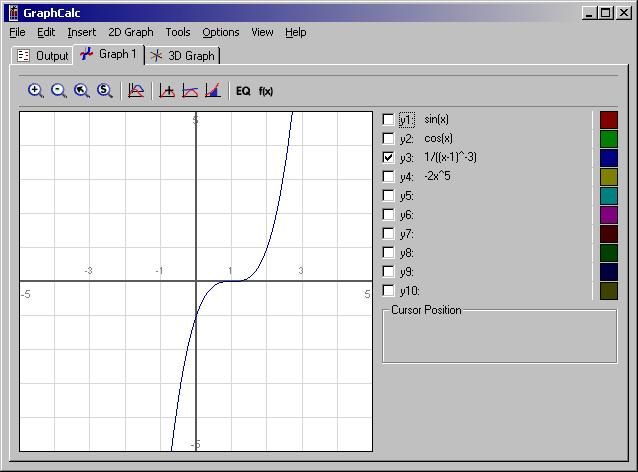Tick the y10 checkbox
The image size is (638, 472).
tap(389, 291)
